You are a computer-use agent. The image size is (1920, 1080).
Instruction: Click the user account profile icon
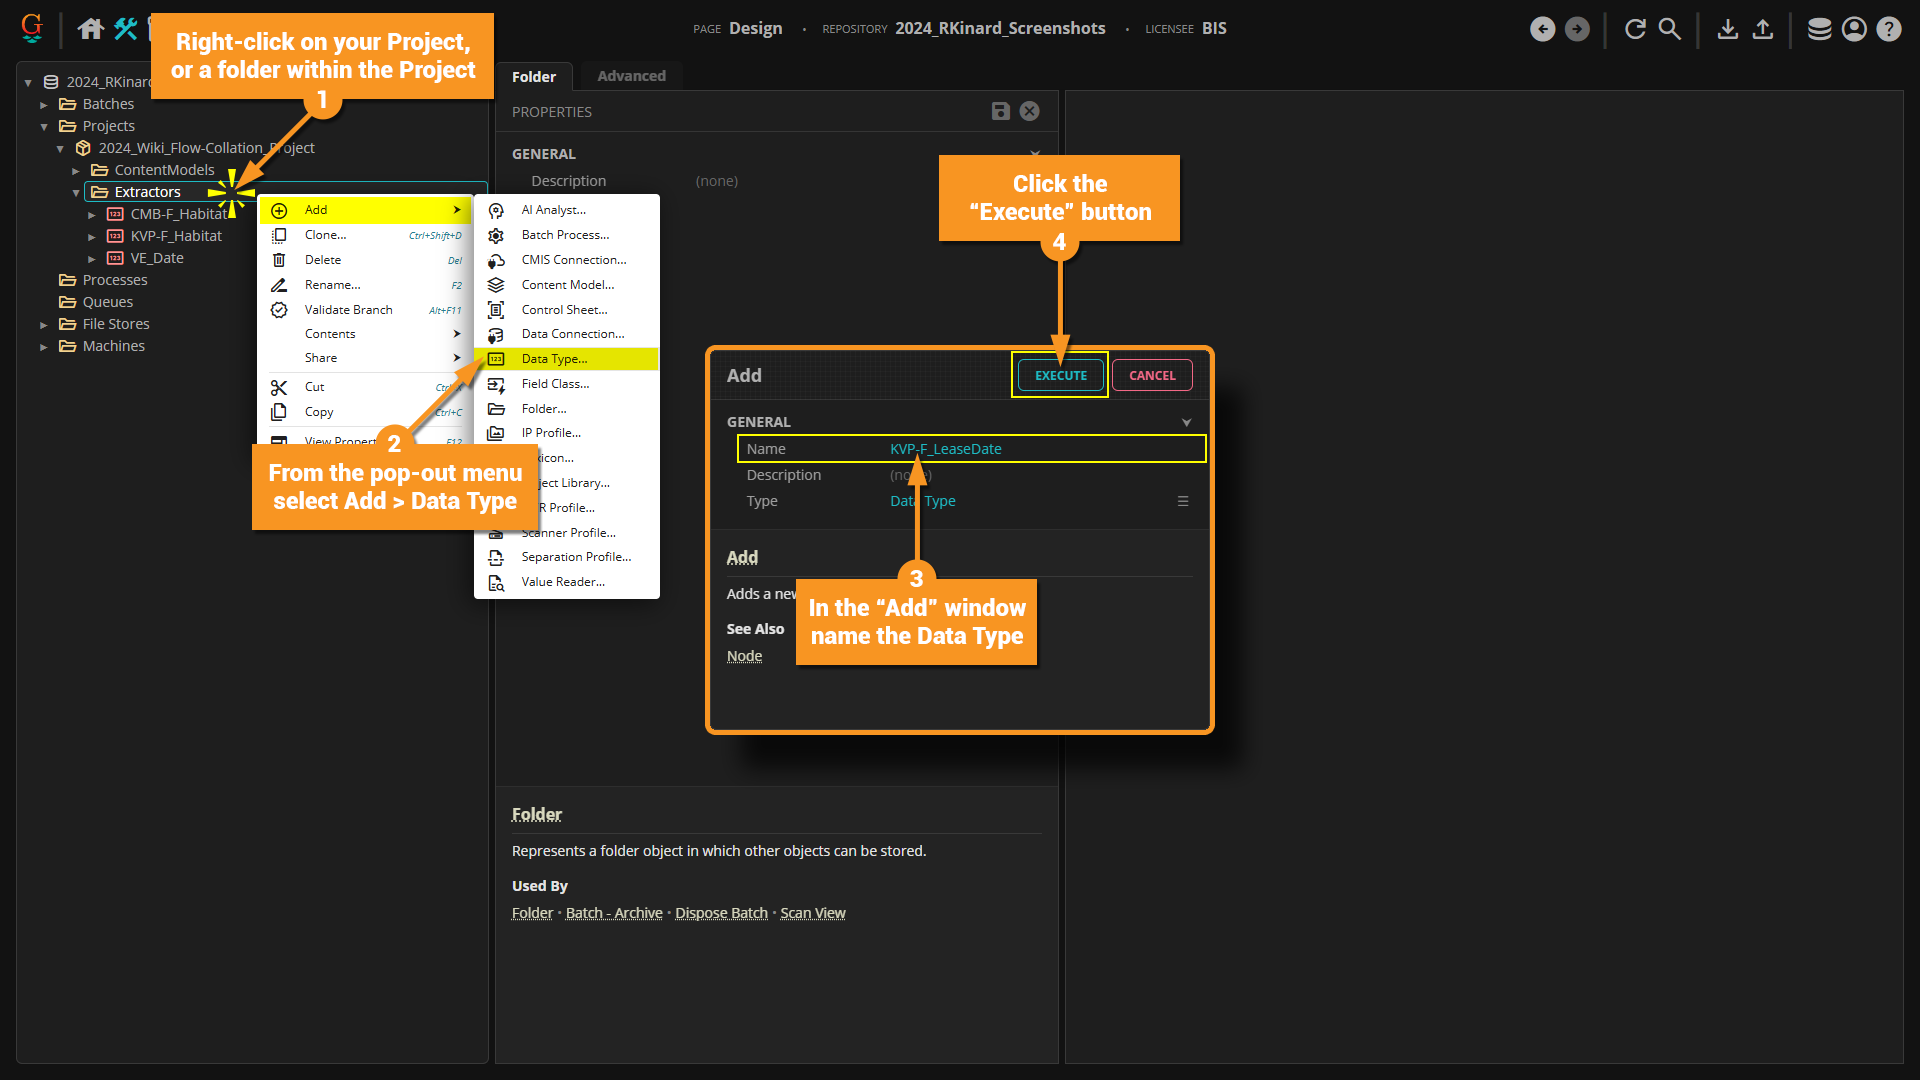tap(1854, 29)
